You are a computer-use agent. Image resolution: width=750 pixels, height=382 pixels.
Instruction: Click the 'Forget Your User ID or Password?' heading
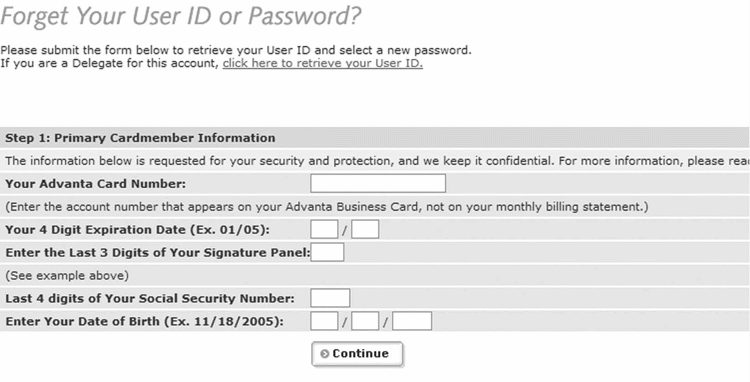(181, 17)
